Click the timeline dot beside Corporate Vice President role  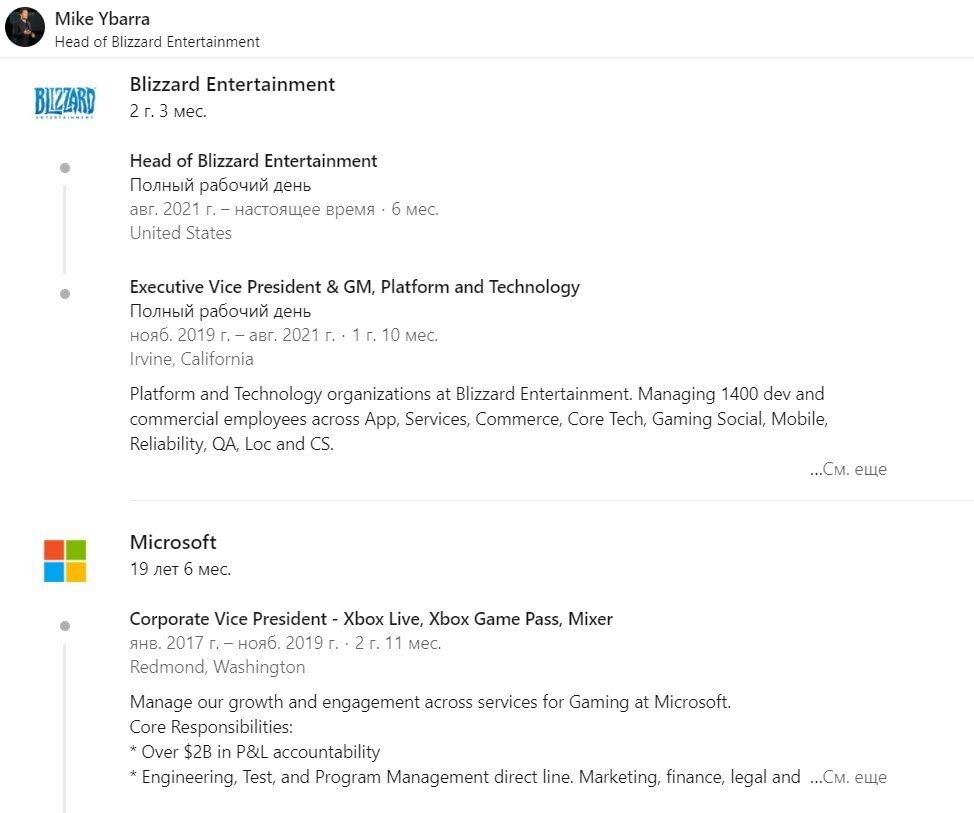point(65,626)
